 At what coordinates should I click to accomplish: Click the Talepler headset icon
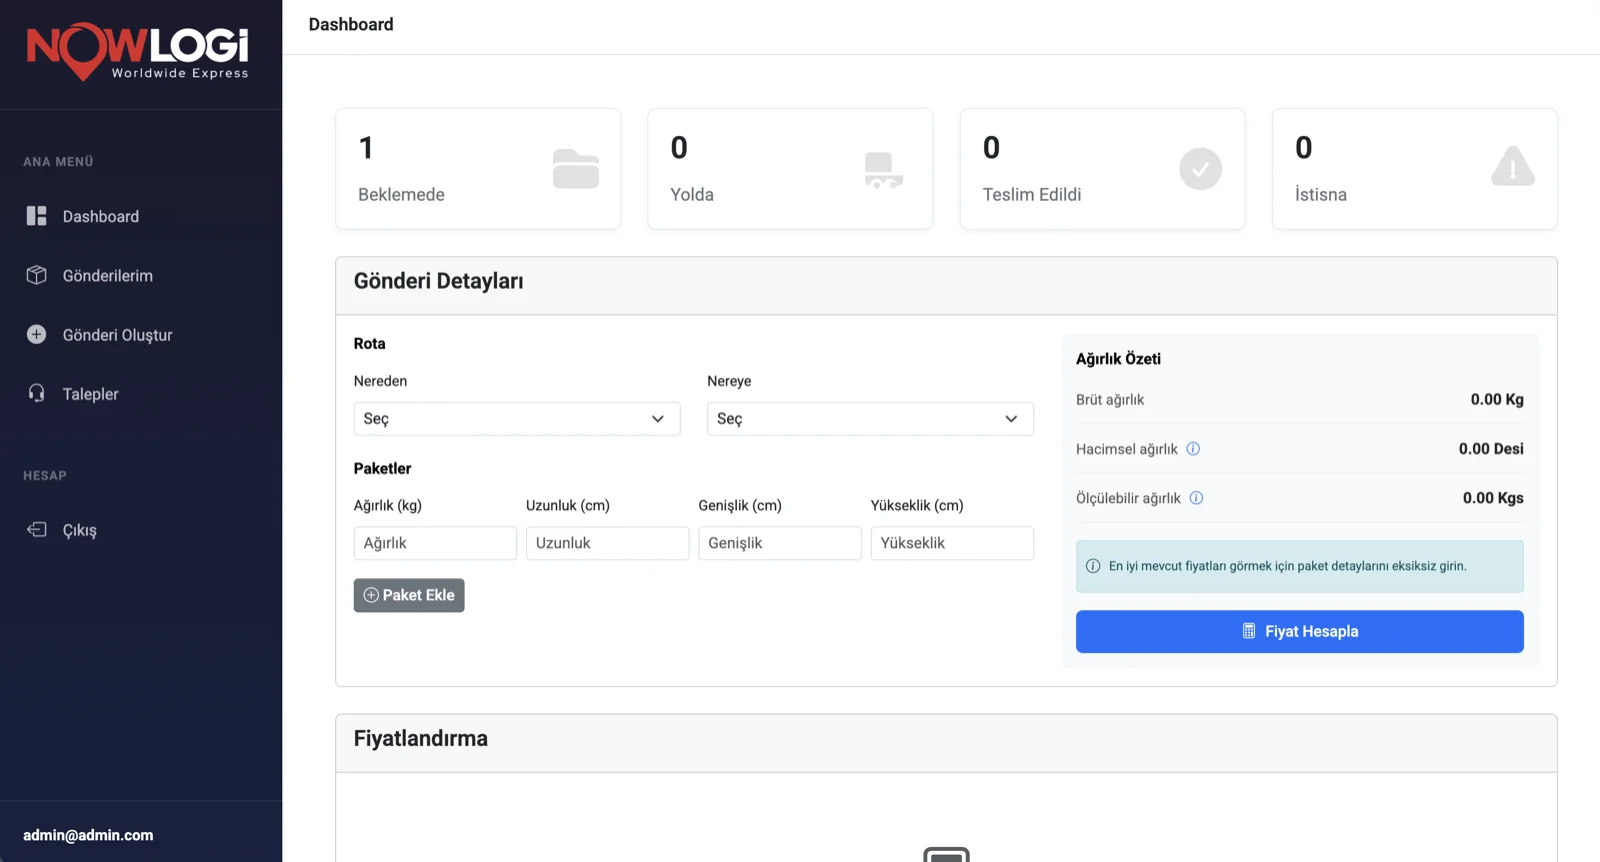coord(37,393)
